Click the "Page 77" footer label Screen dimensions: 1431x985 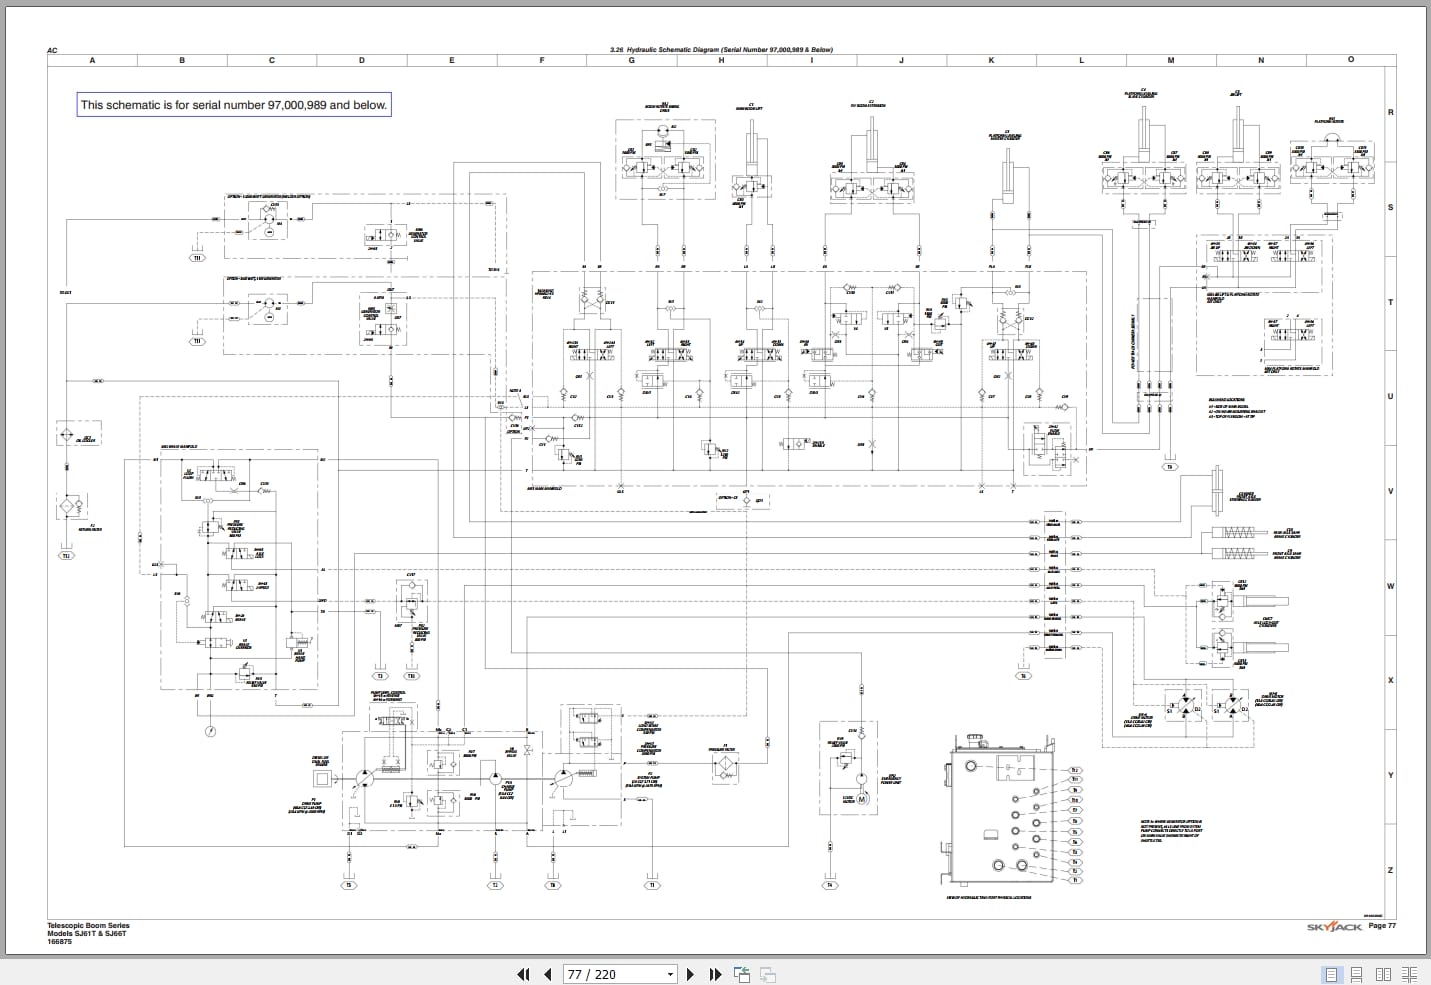(x=1382, y=926)
